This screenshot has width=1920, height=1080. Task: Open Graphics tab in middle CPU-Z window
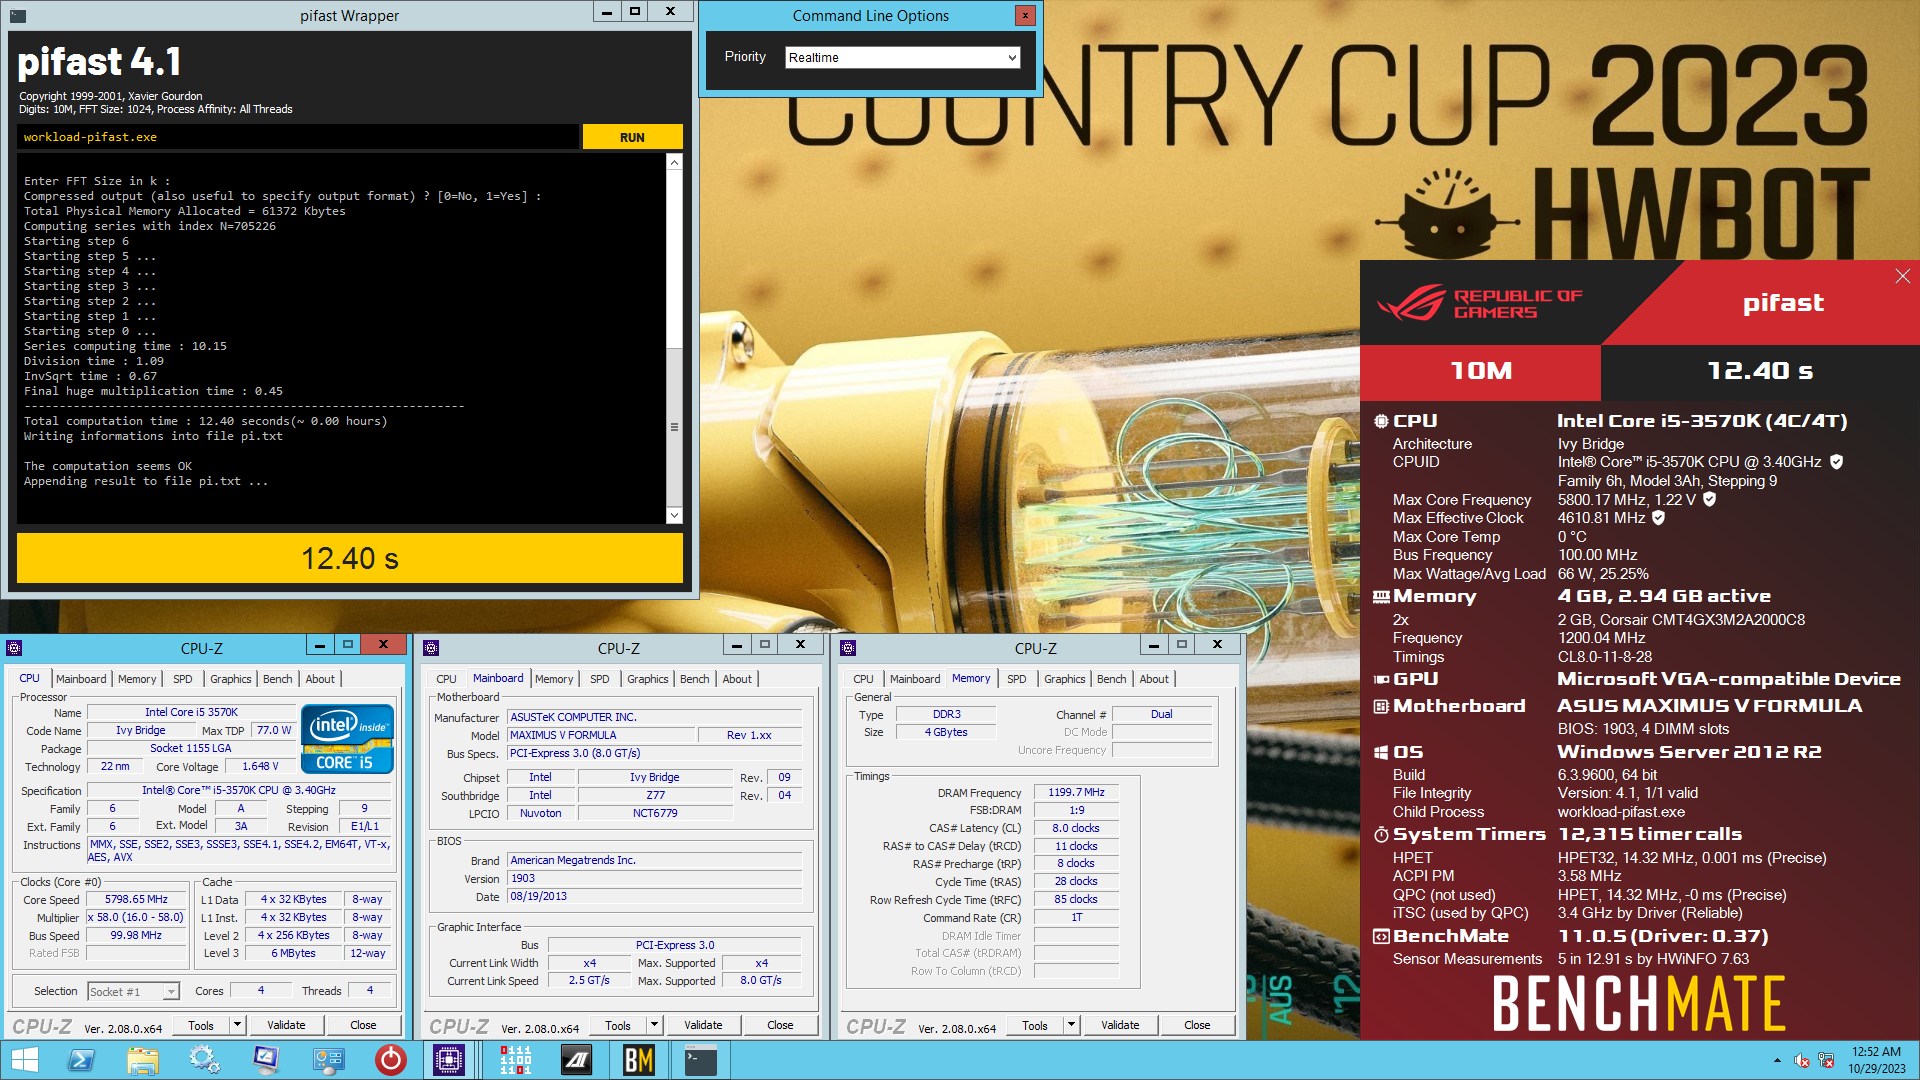(x=647, y=679)
